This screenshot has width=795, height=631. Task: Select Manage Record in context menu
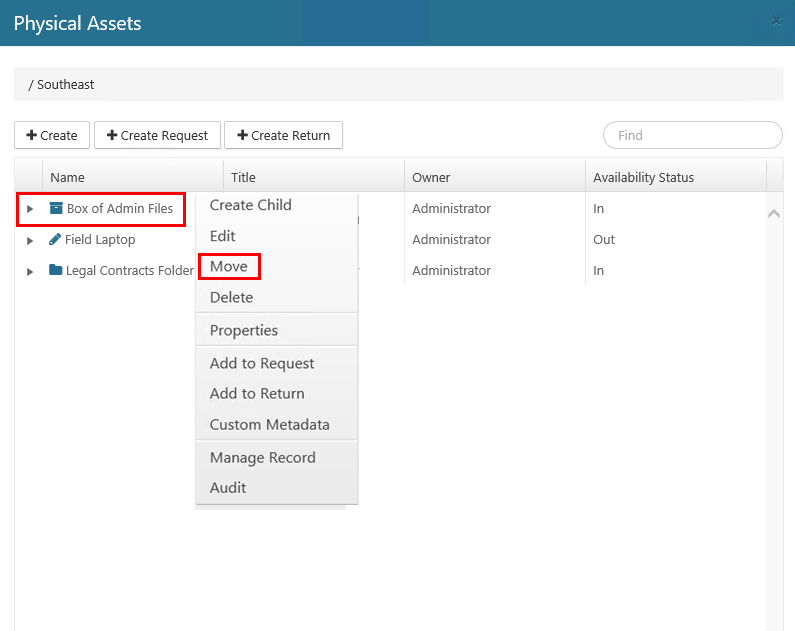click(262, 457)
